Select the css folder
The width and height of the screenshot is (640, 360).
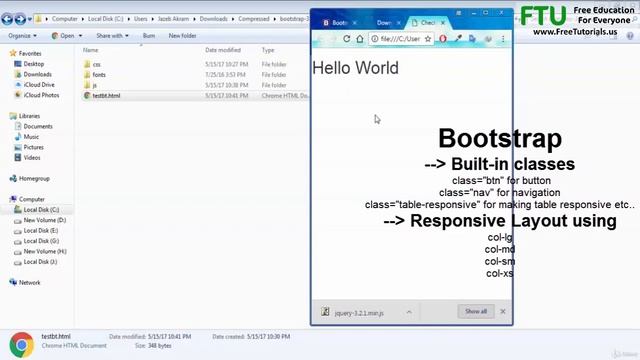[x=97, y=64]
